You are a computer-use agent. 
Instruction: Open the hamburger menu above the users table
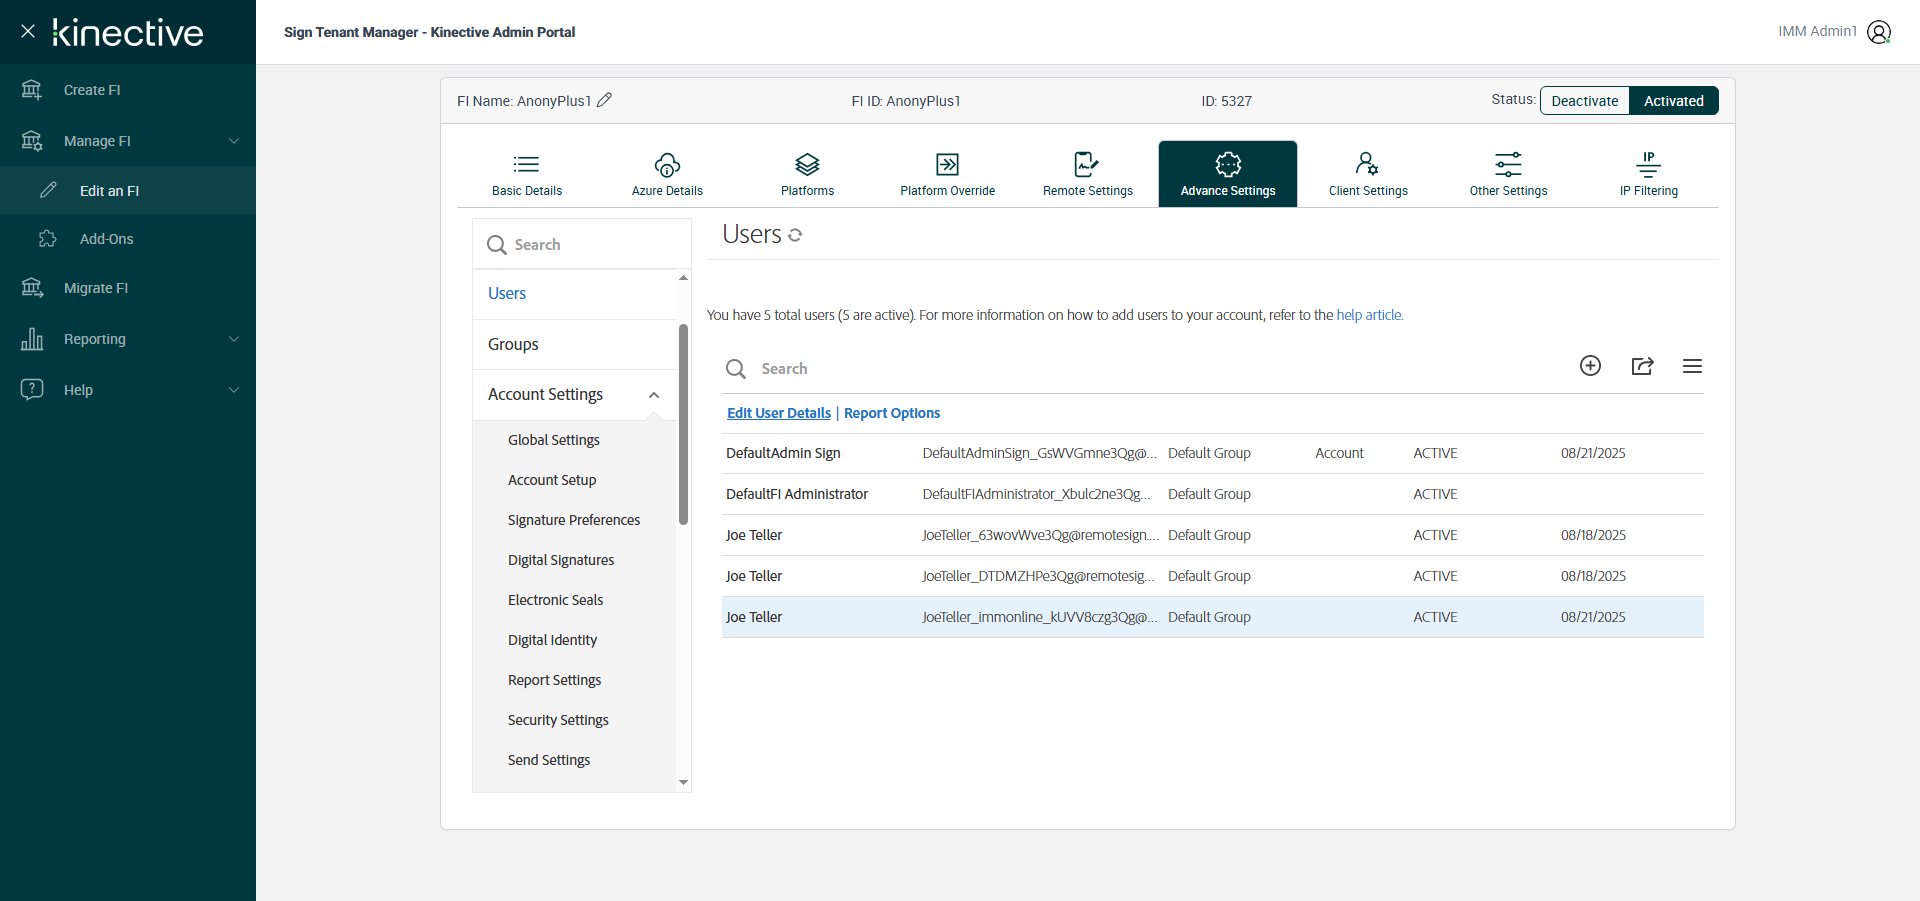pyautogui.click(x=1692, y=366)
